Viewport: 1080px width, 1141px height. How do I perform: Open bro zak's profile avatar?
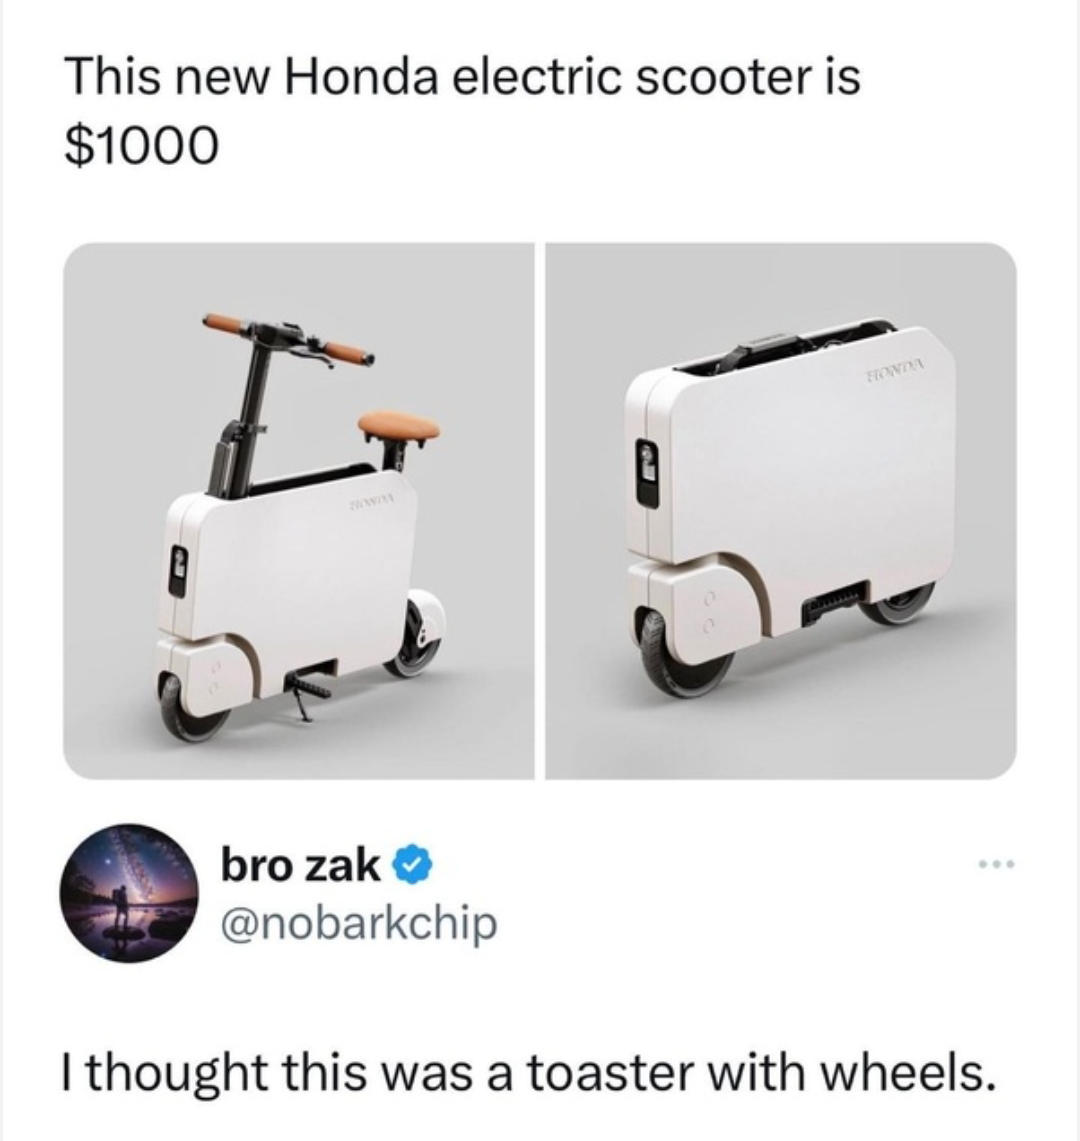(x=130, y=894)
